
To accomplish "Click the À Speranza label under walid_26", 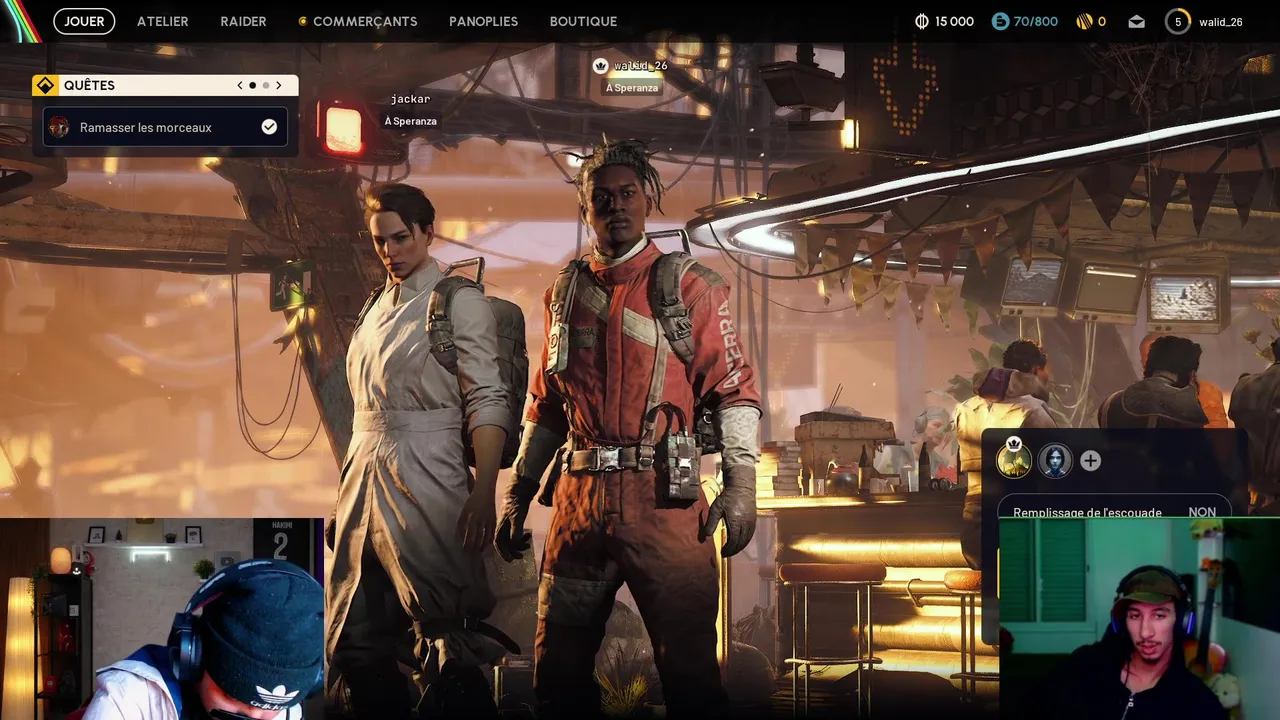I will point(632,88).
